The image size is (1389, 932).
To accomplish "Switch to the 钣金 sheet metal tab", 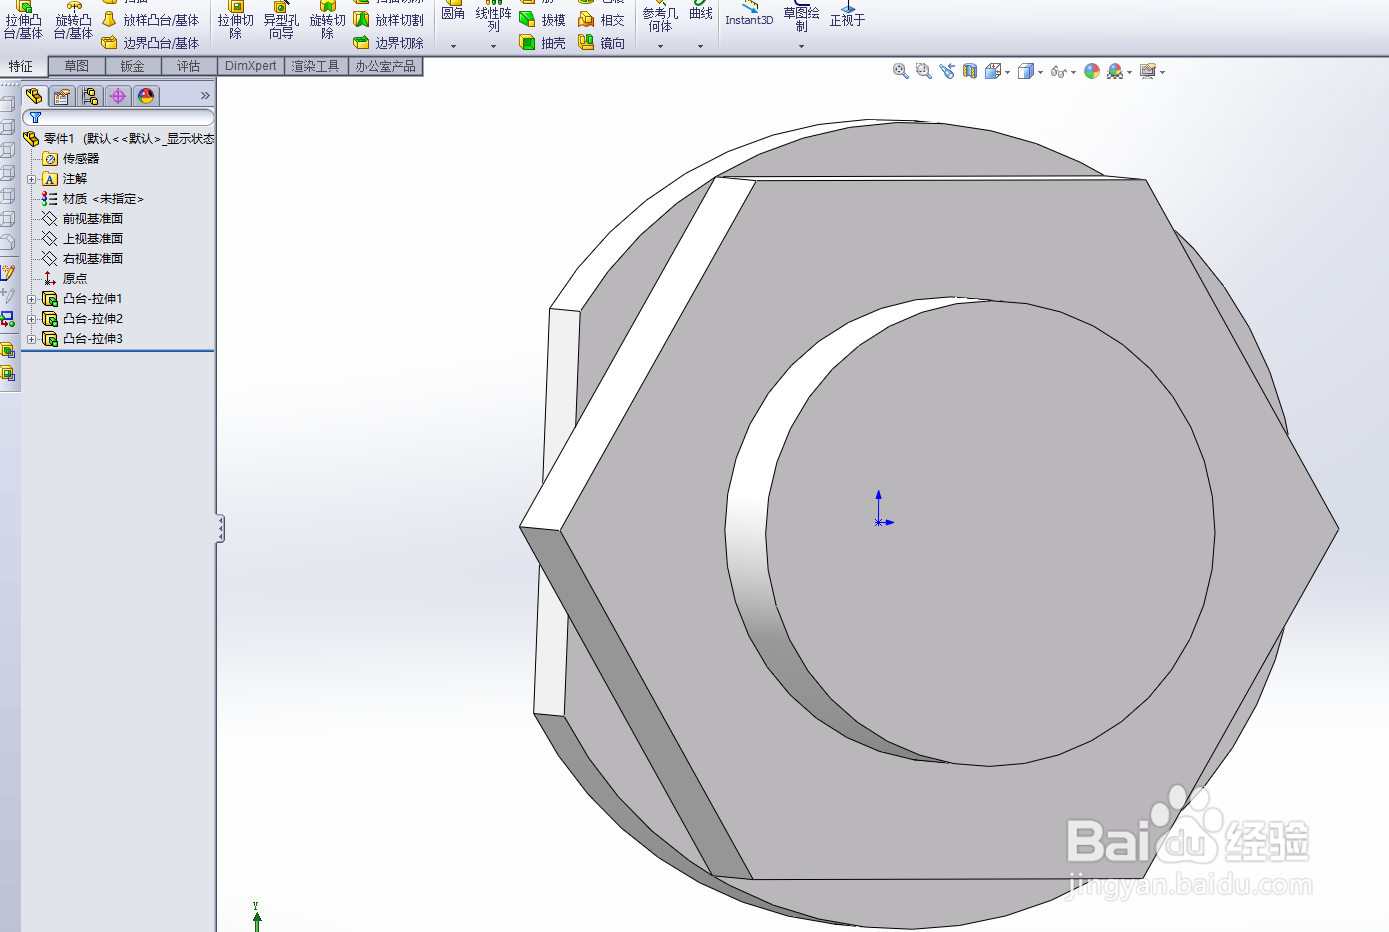I will (133, 66).
